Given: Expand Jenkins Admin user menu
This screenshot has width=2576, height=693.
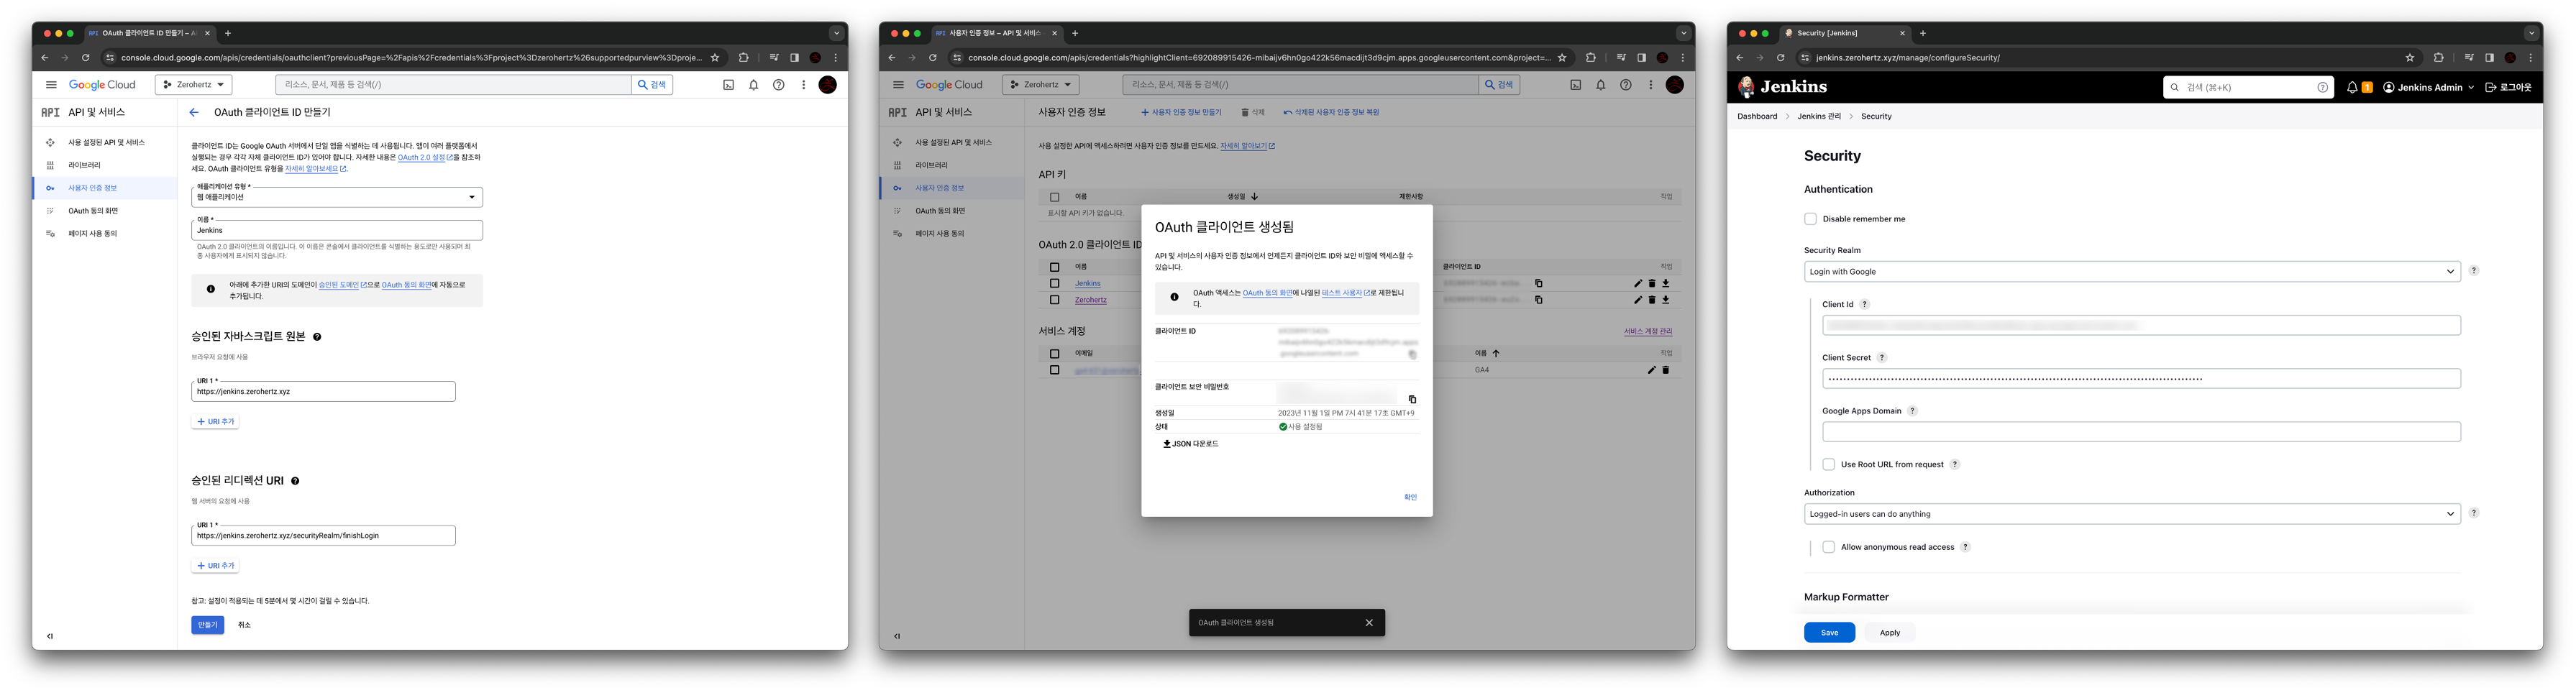Looking at the screenshot, I should tap(2428, 87).
